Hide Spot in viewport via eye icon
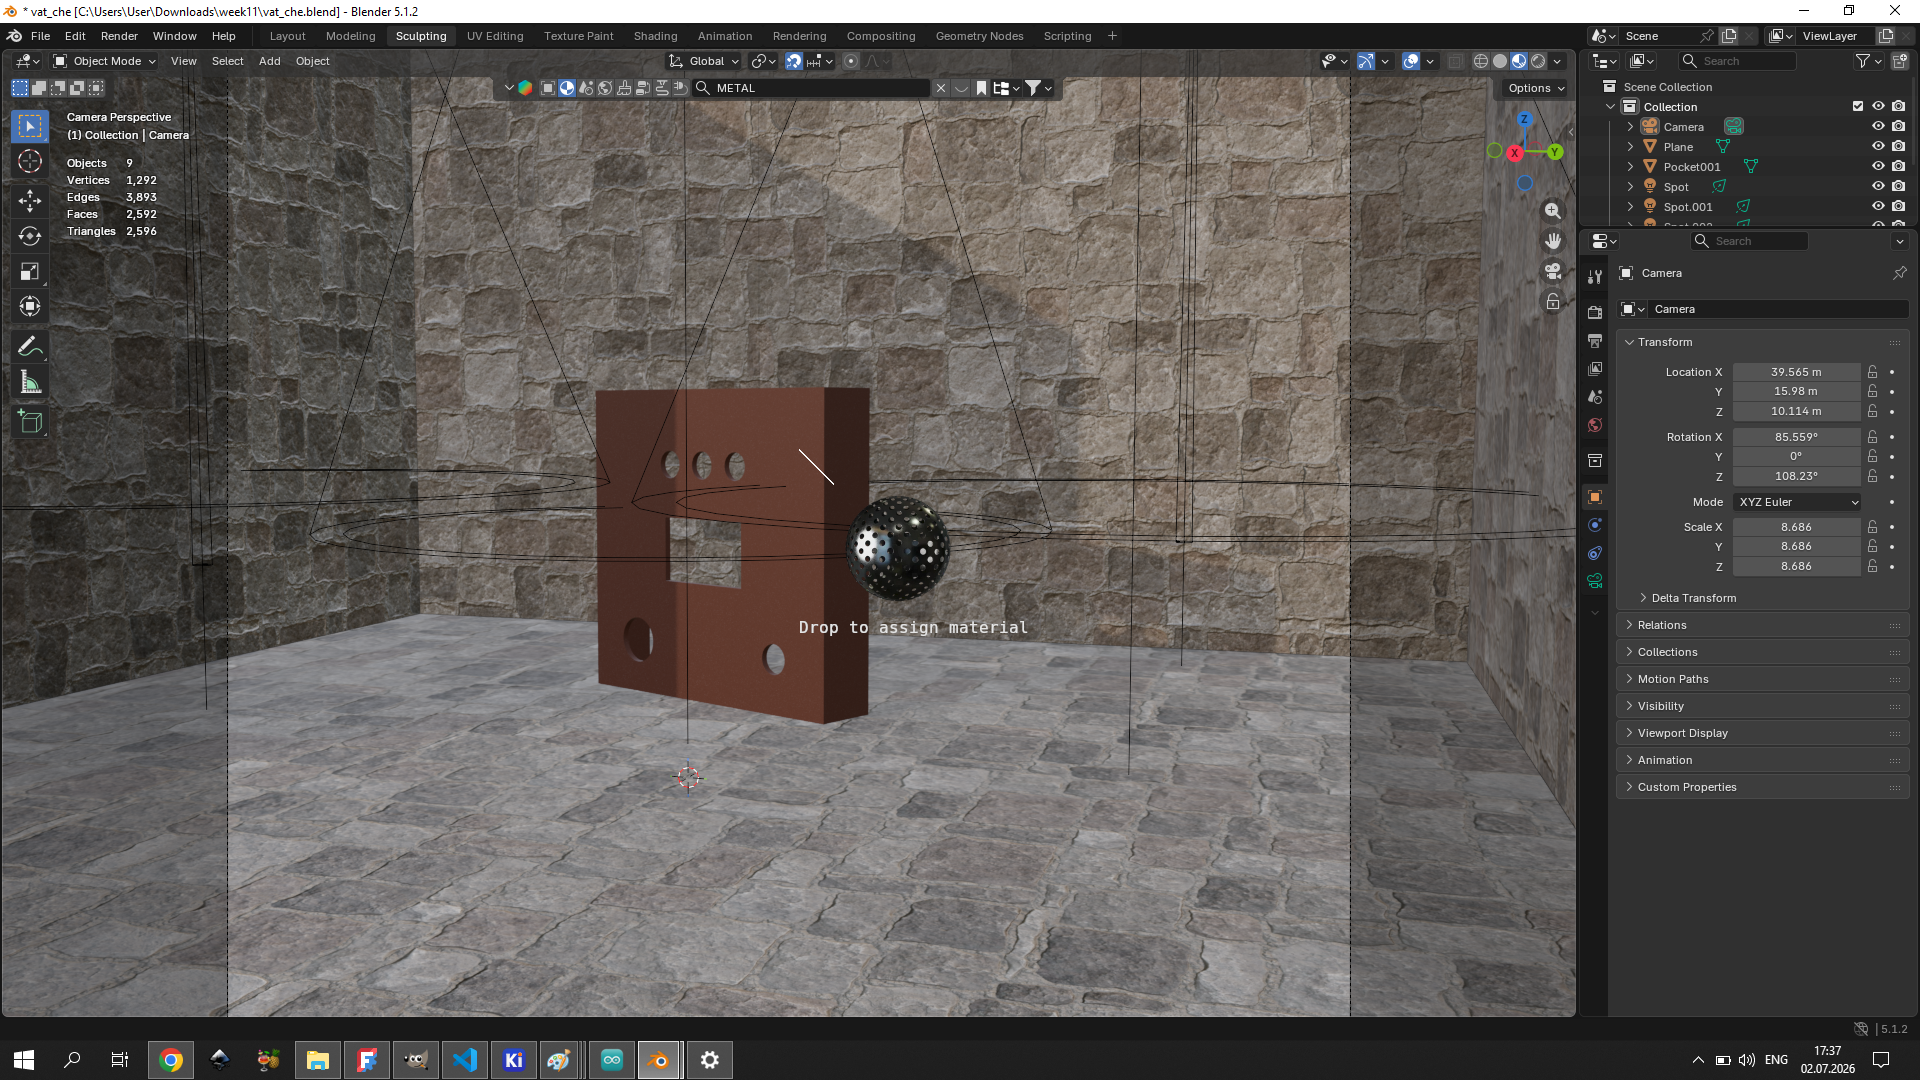1920x1080 pixels. pos(1878,187)
